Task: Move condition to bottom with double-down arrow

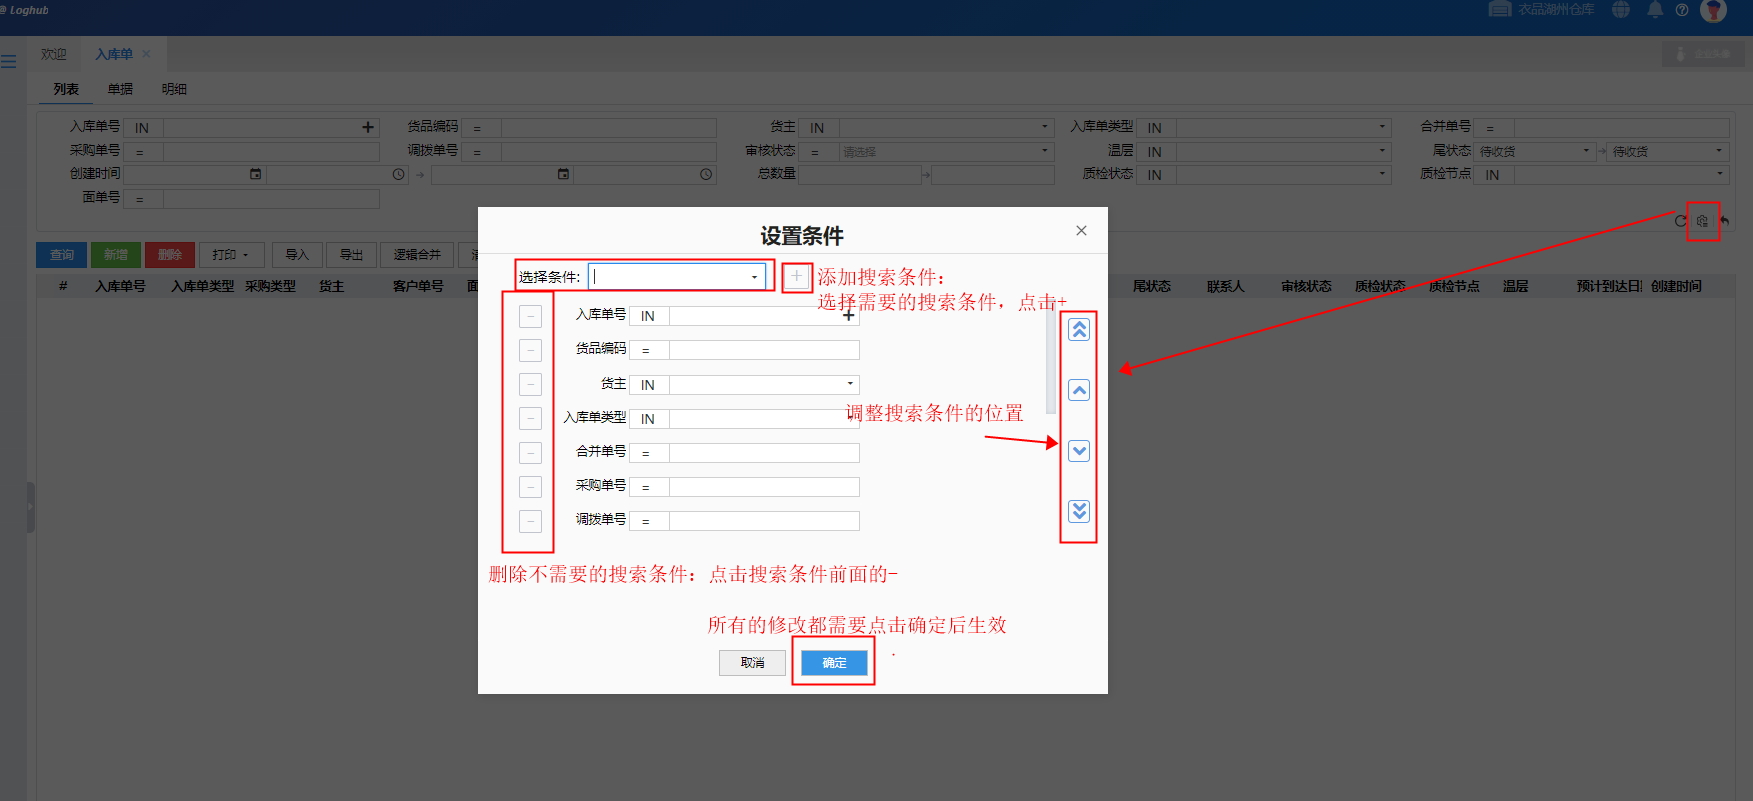Action: (x=1078, y=511)
